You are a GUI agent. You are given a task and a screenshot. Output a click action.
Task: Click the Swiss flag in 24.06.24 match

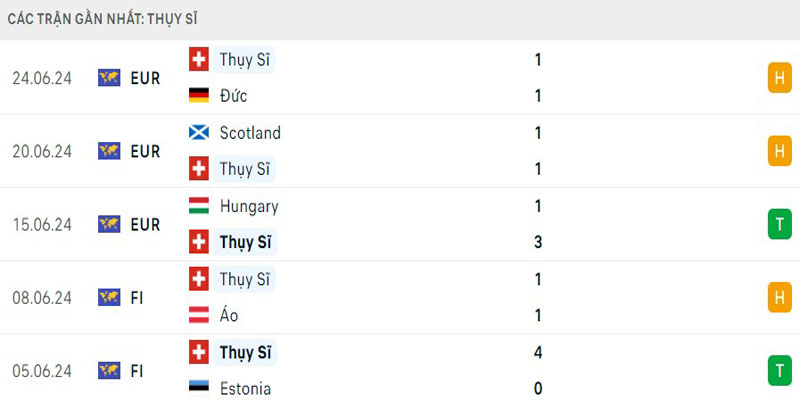198,59
